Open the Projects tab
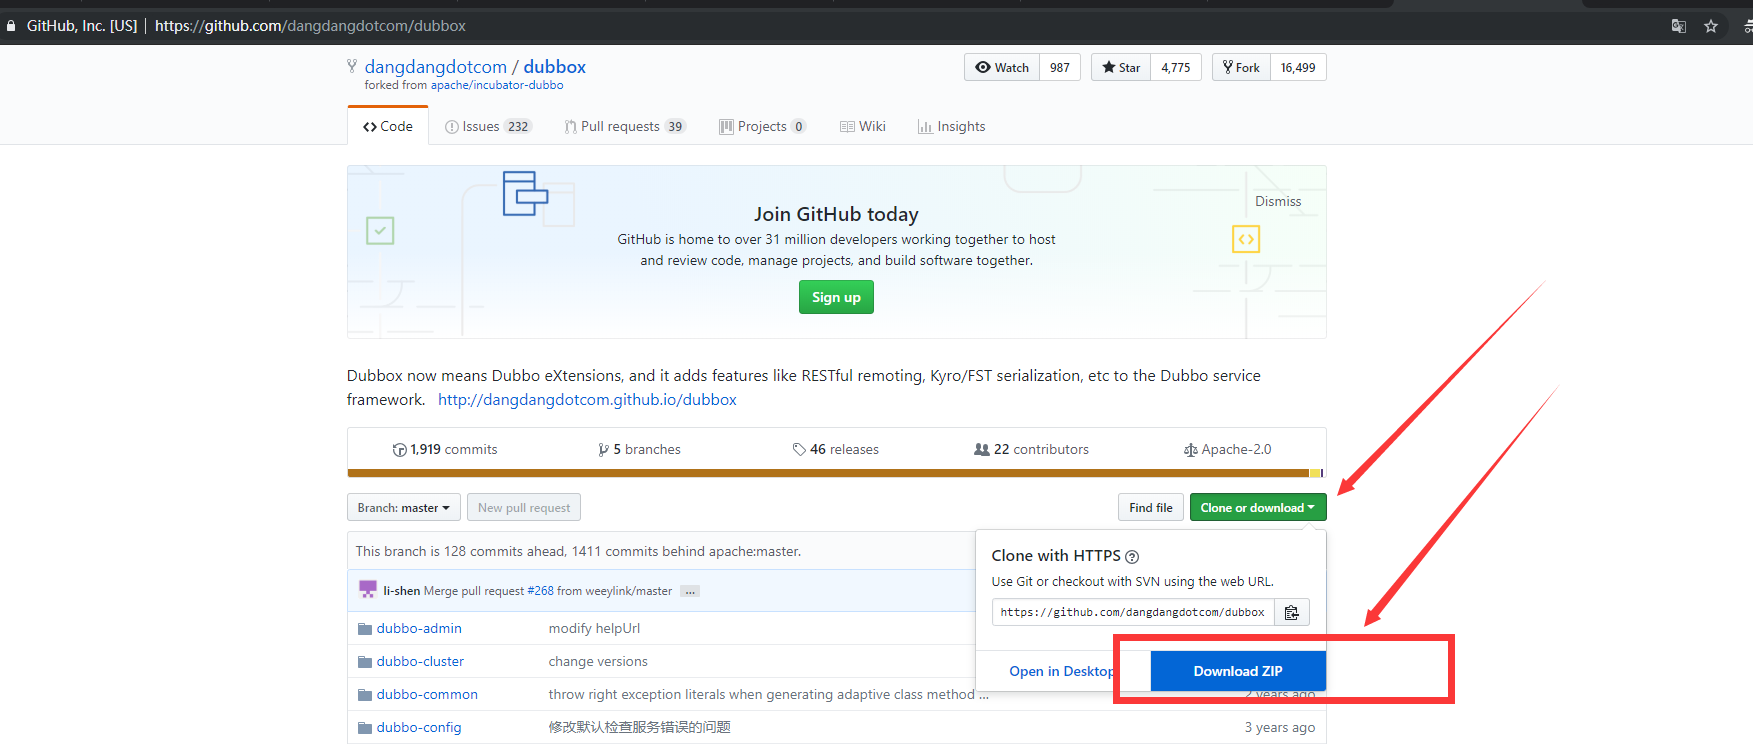The height and width of the screenshot is (744, 1753). click(762, 126)
